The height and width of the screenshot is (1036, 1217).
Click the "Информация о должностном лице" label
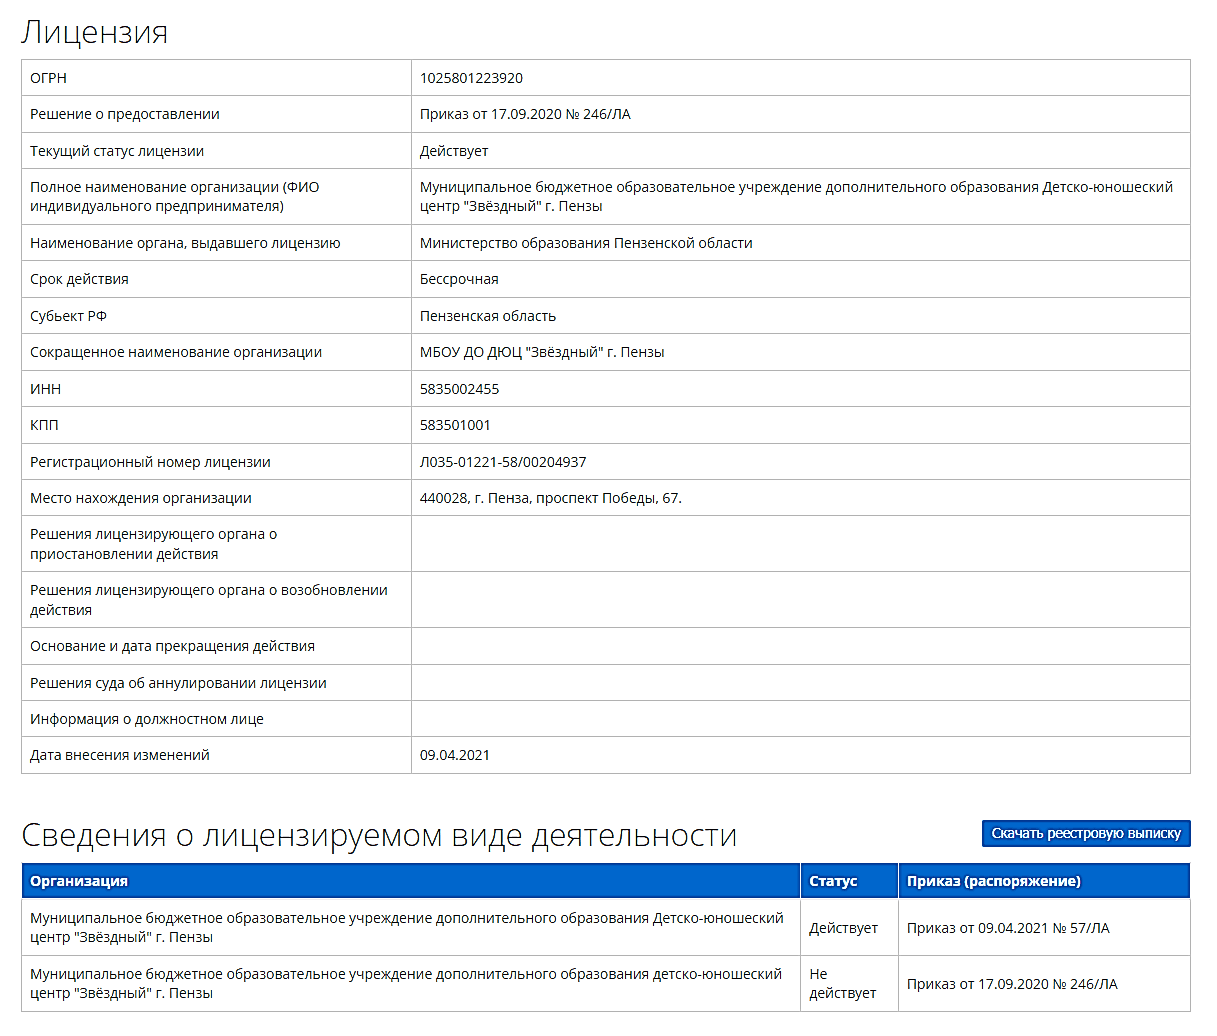[x=147, y=719]
